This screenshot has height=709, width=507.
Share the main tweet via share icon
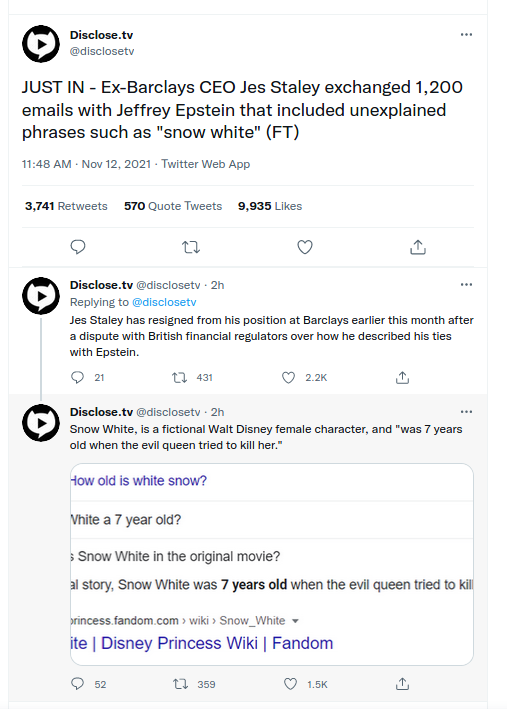click(418, 247)
